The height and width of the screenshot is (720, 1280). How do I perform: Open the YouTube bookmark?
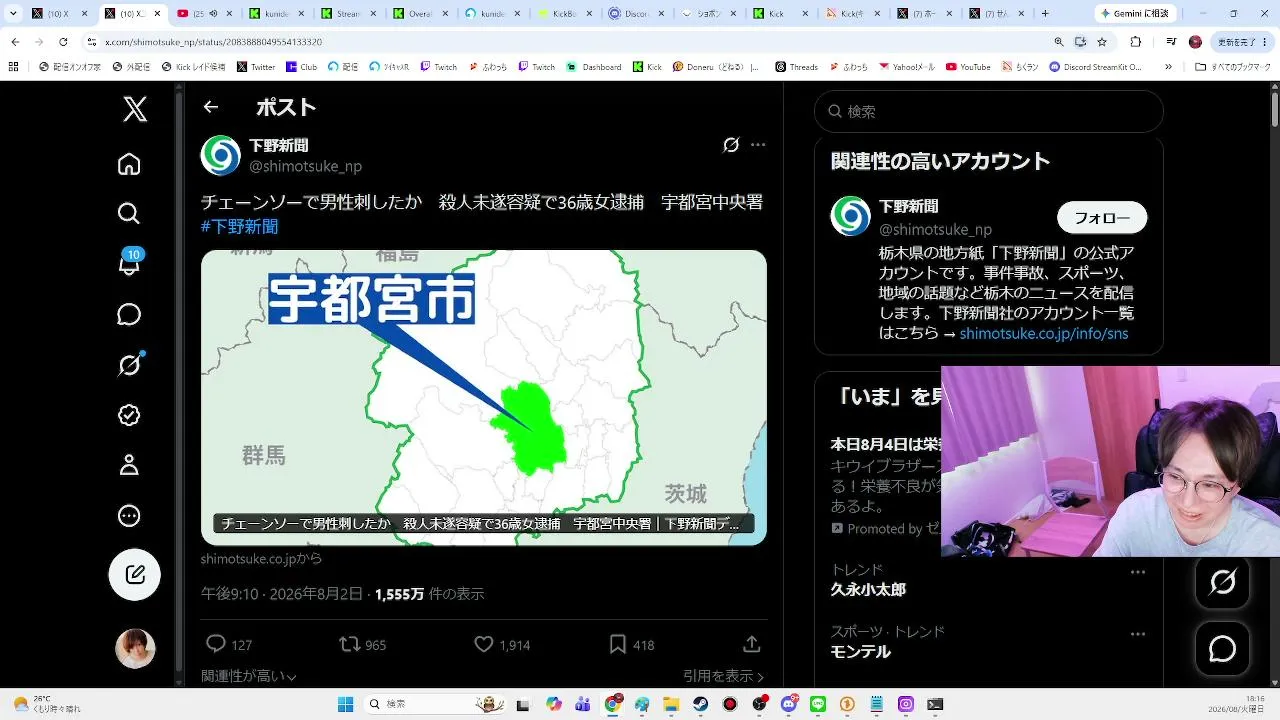pos(968,67)
